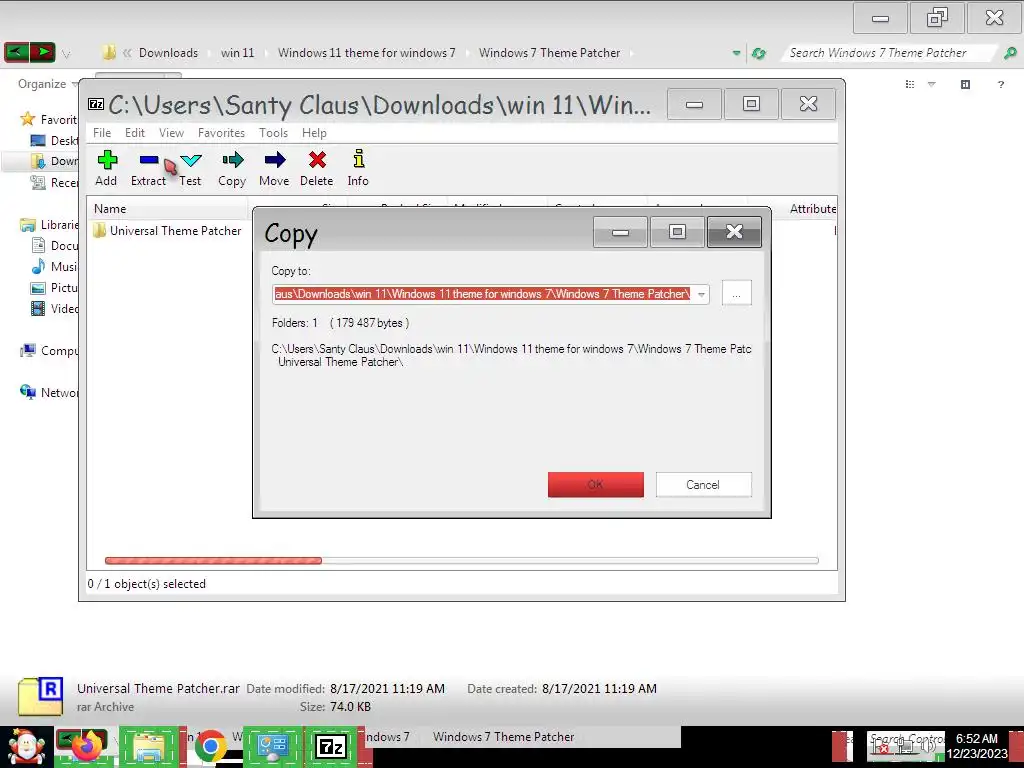Click the Explorer Back arrow button

[x=16, y=52]
